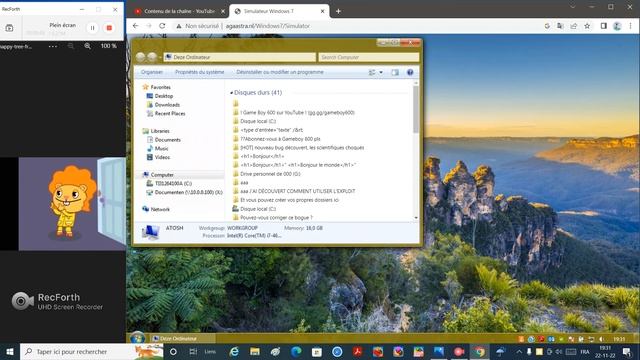Click Deze Ordinateur simulated taskbar button
The width and height of the screenshot is (640, 360).
(182, 338)
